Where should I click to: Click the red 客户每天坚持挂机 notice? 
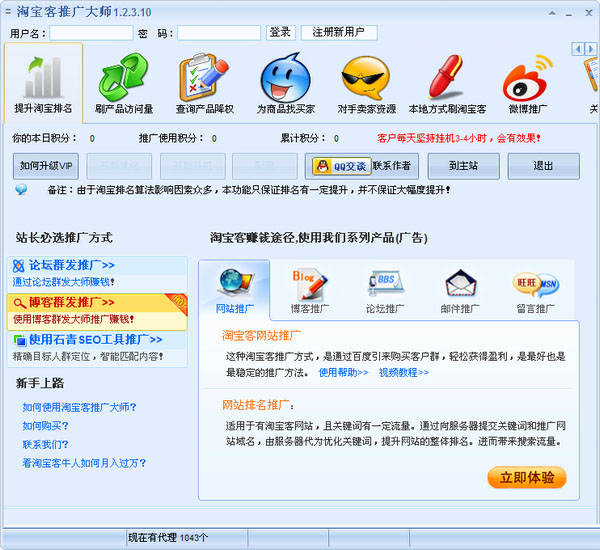(x=458, y=138)
